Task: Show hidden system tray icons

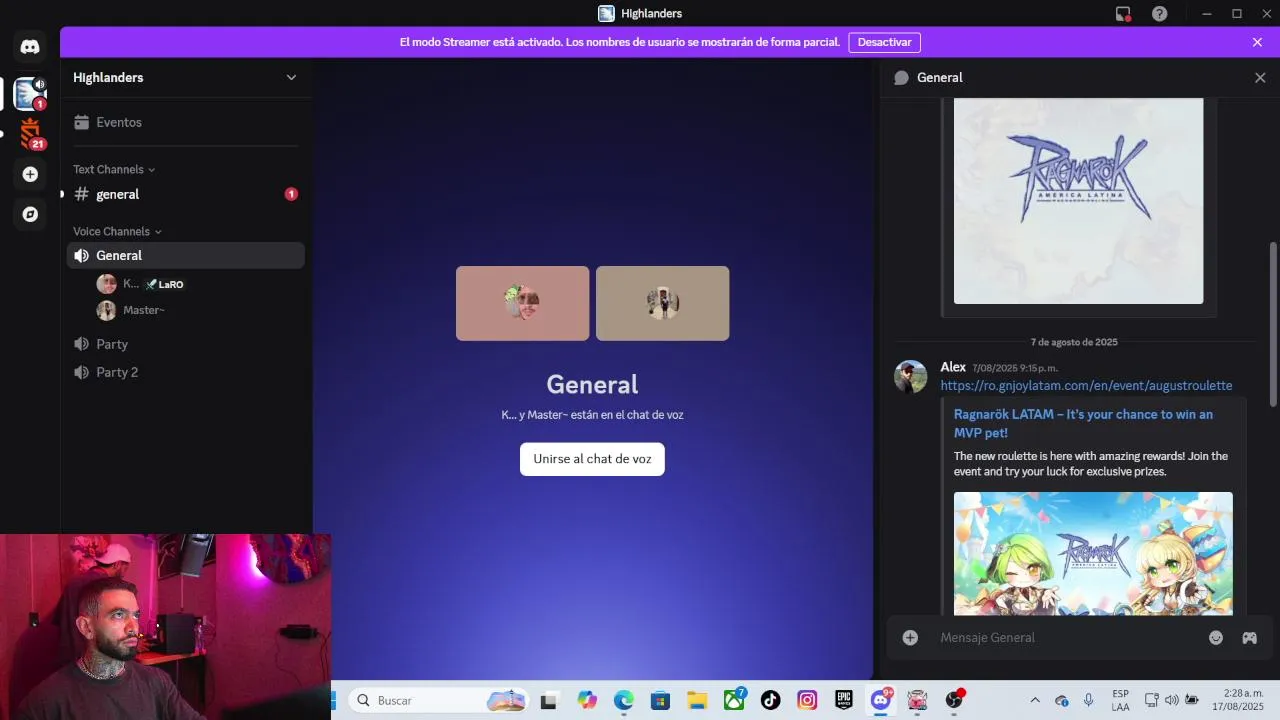Action: 1034,700
